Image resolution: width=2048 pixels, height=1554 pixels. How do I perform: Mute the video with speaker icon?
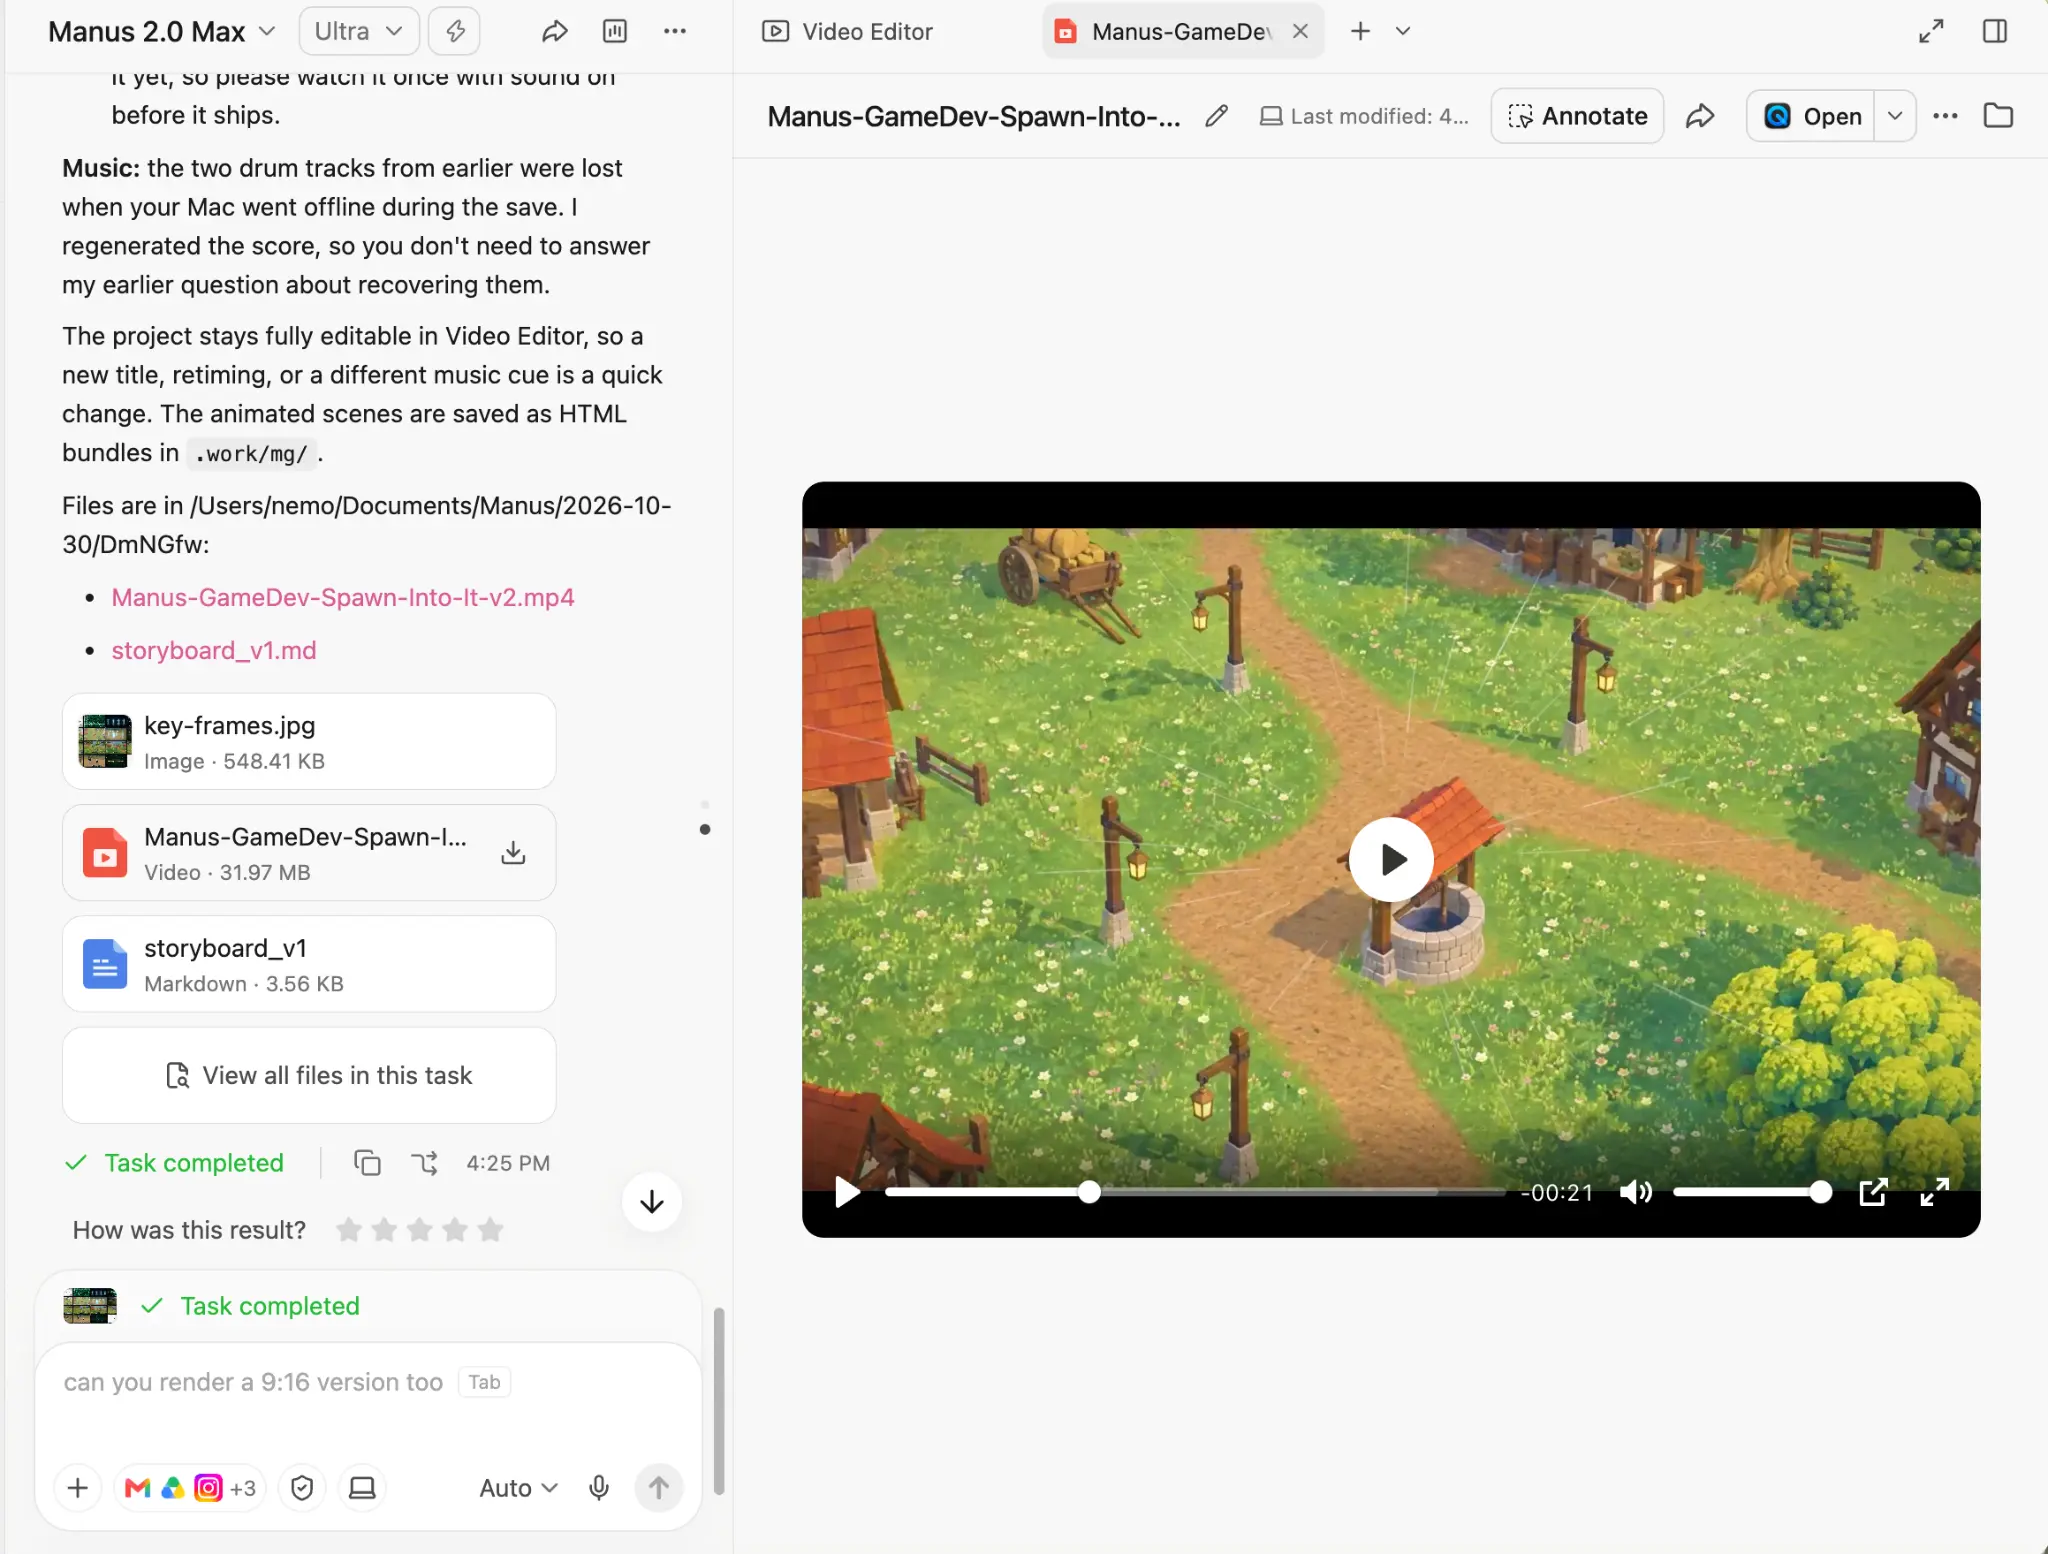coord(1635,1192)
